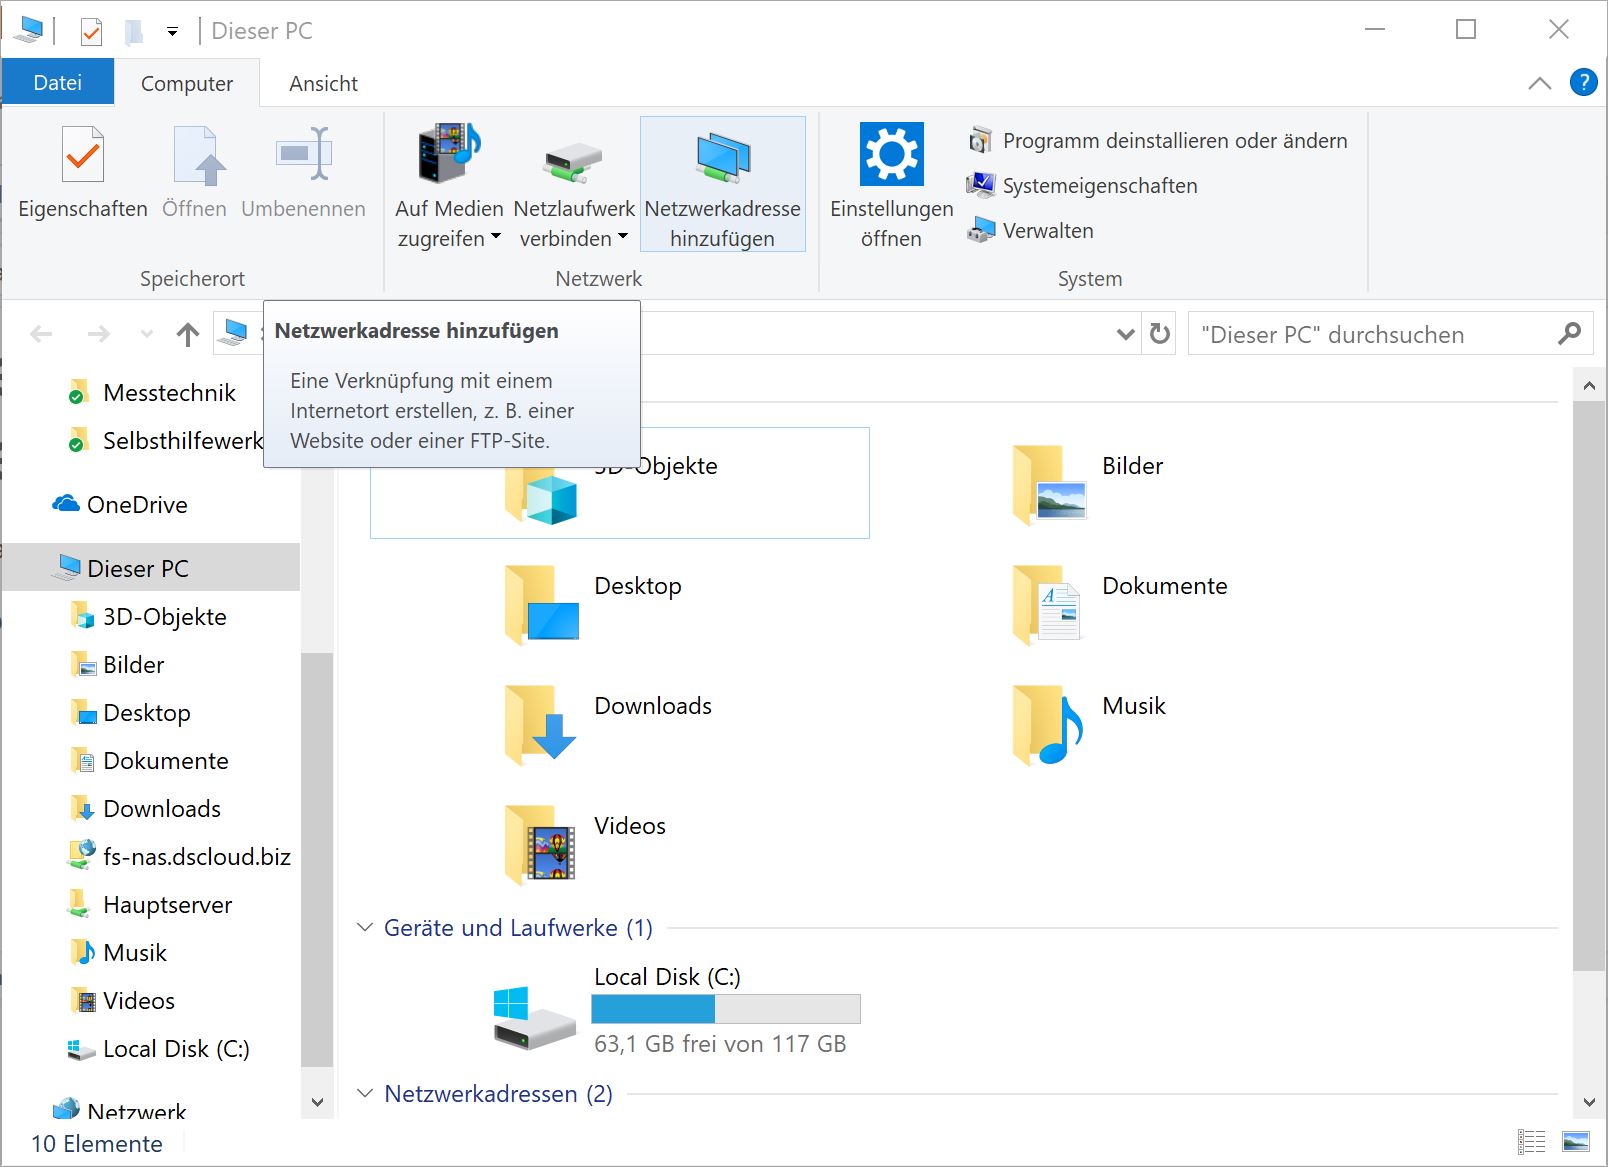Open the Datei tab
The width and height of the screenshot is (1608, 1167).
(58, 83)
